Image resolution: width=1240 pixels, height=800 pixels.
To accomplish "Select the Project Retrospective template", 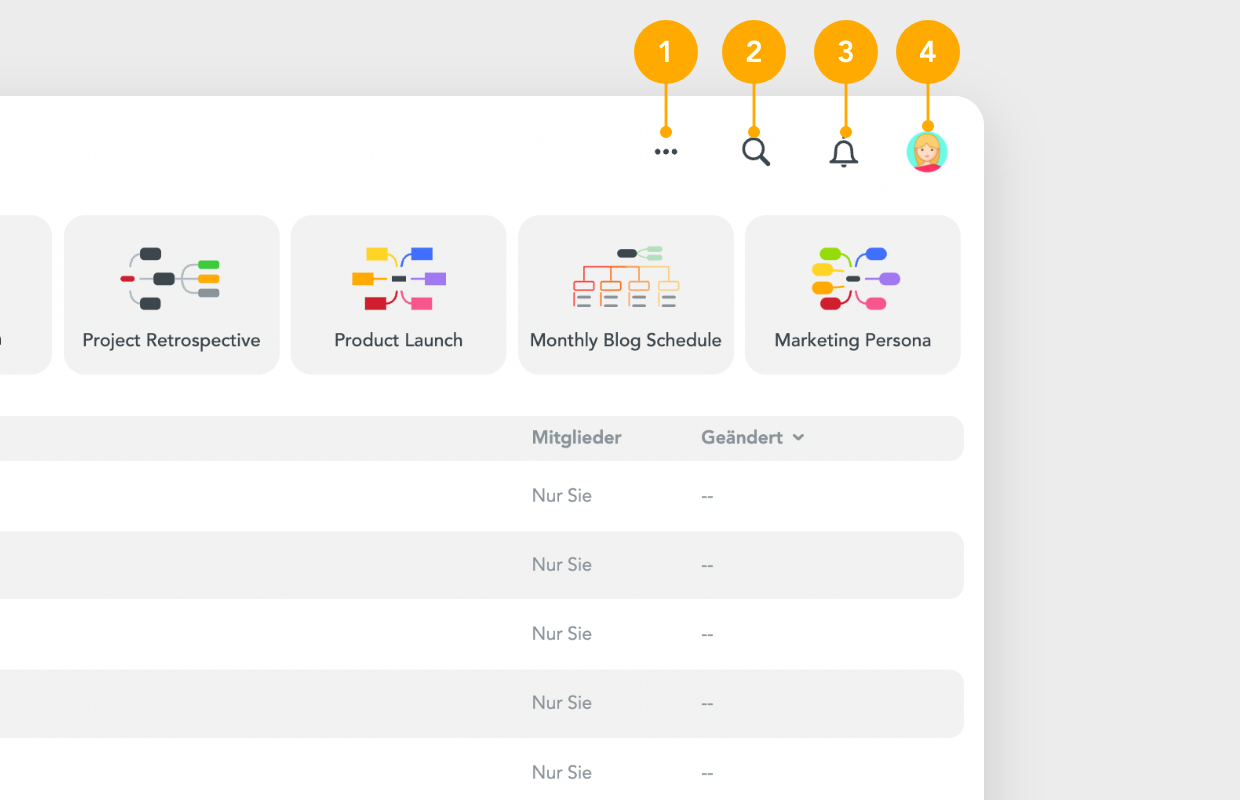I will click(172, 295).
